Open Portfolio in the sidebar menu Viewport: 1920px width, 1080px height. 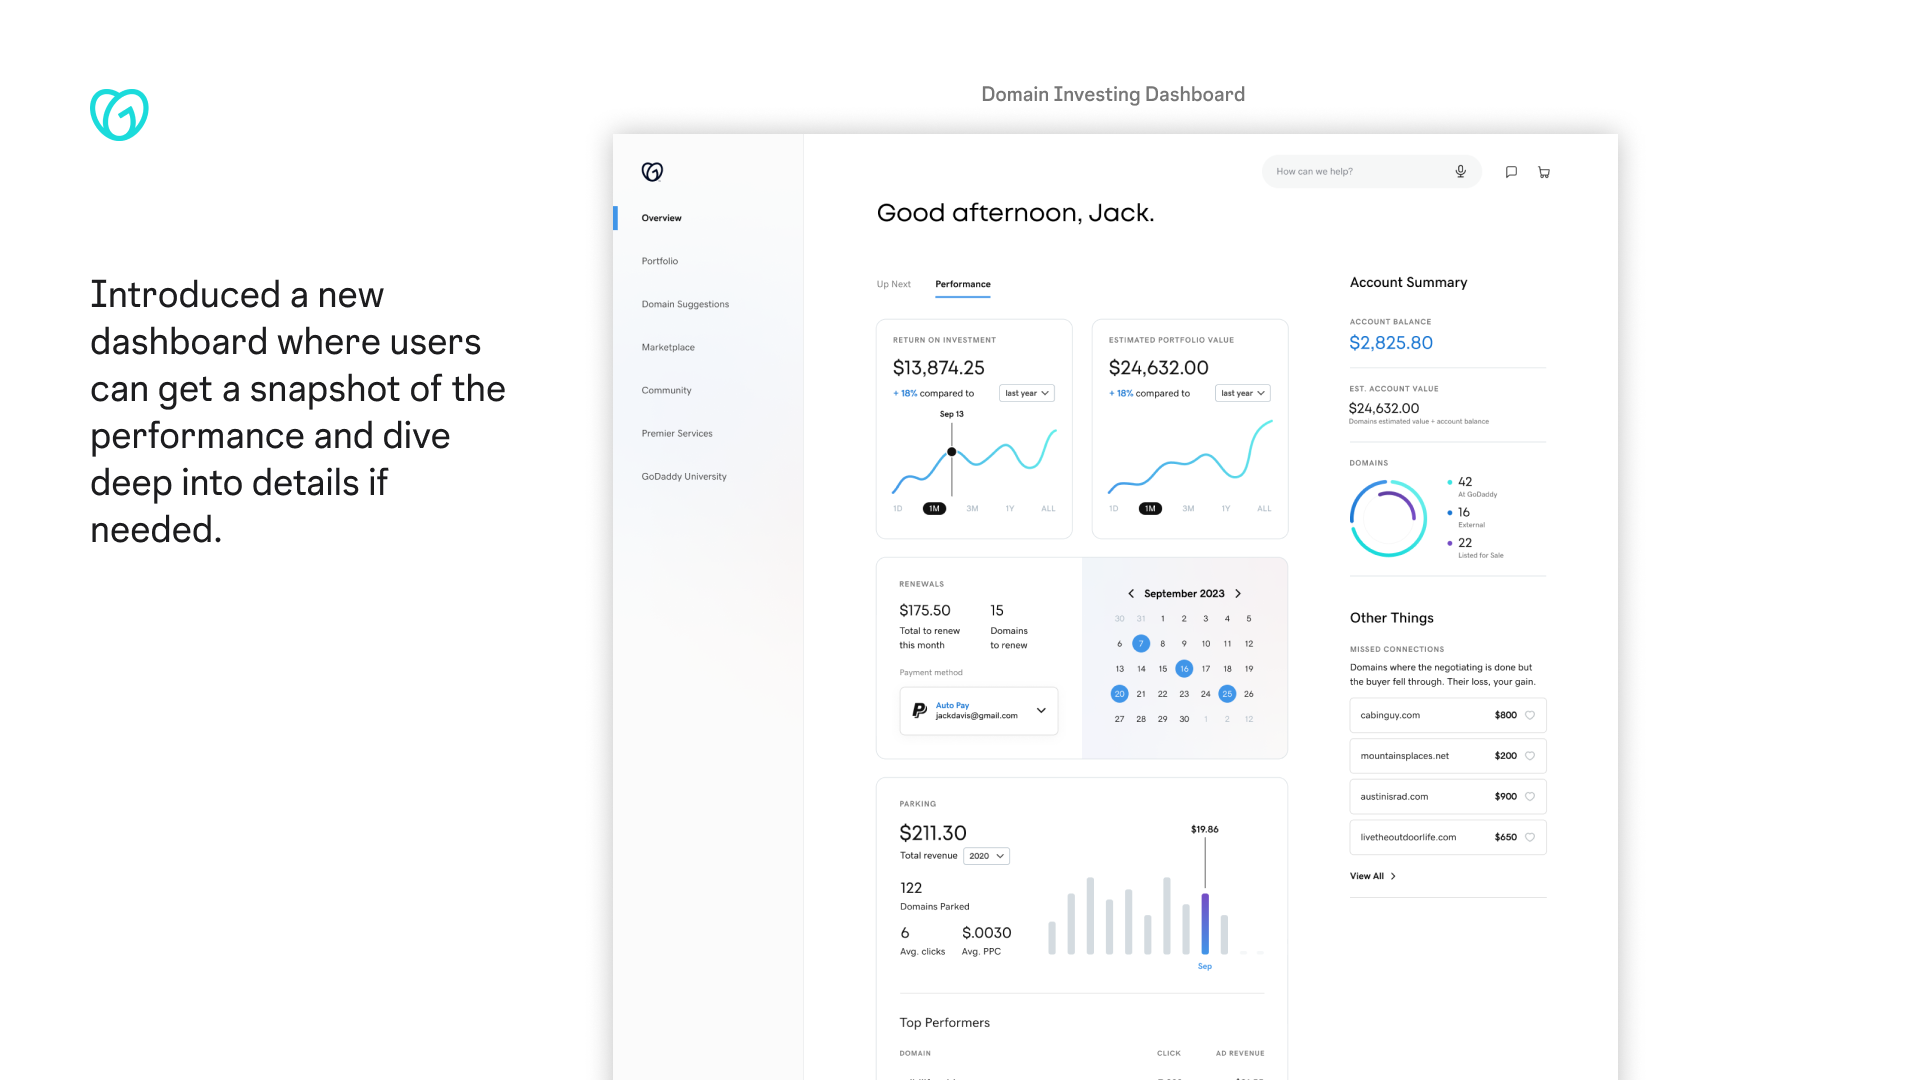(659, 261)
